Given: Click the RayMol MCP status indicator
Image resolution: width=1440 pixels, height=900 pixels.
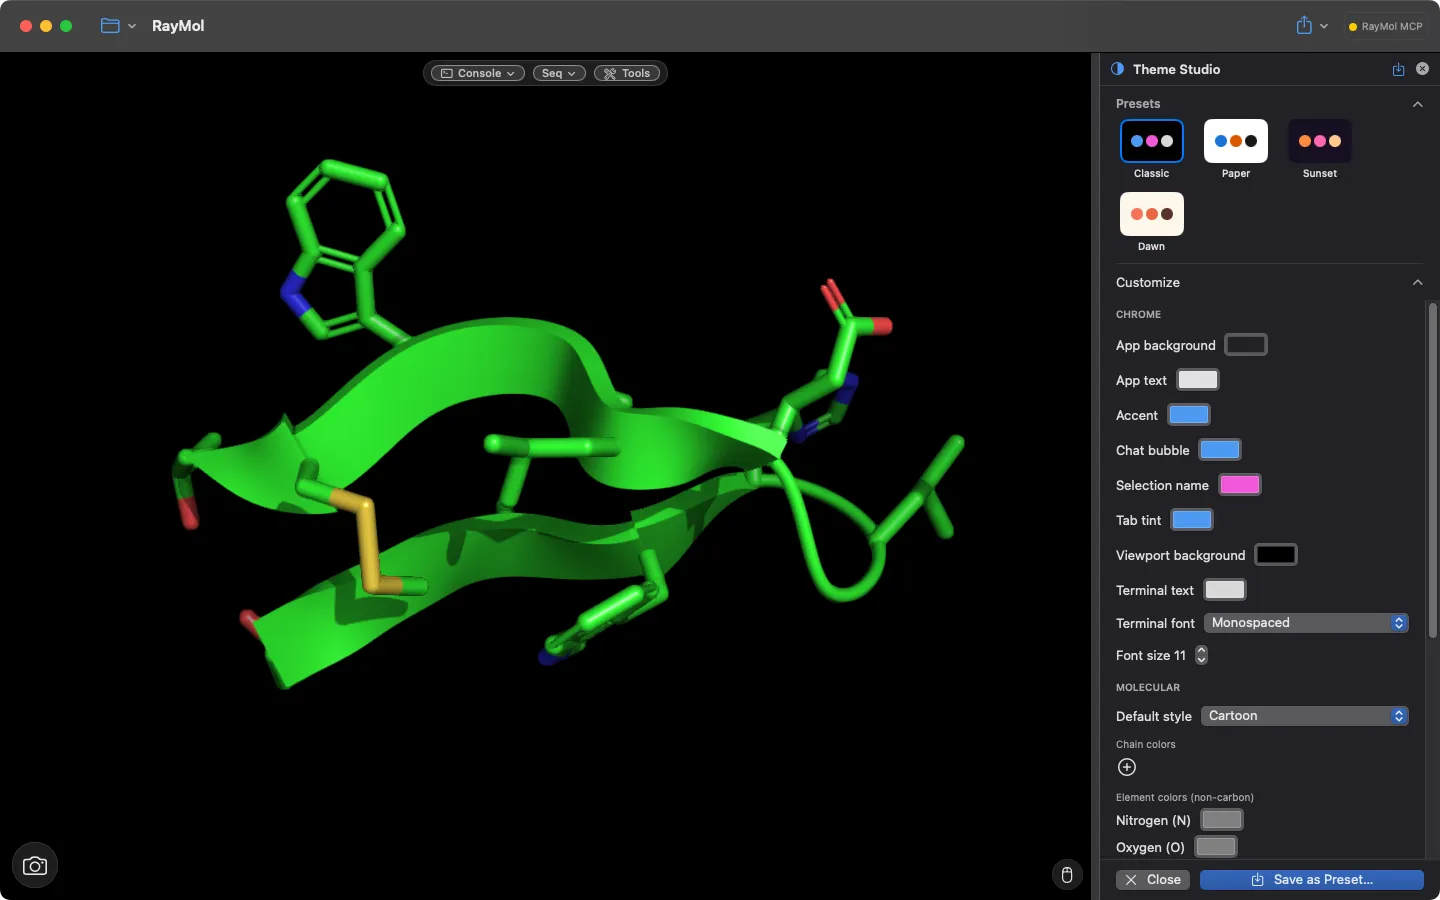Looking at the screenshot, I should point(1385,27).
